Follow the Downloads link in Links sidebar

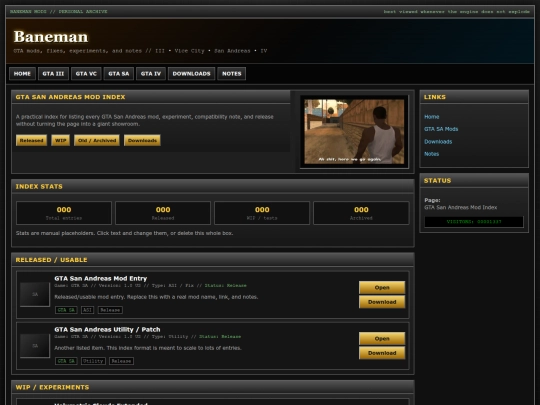[x=438, y=142]
